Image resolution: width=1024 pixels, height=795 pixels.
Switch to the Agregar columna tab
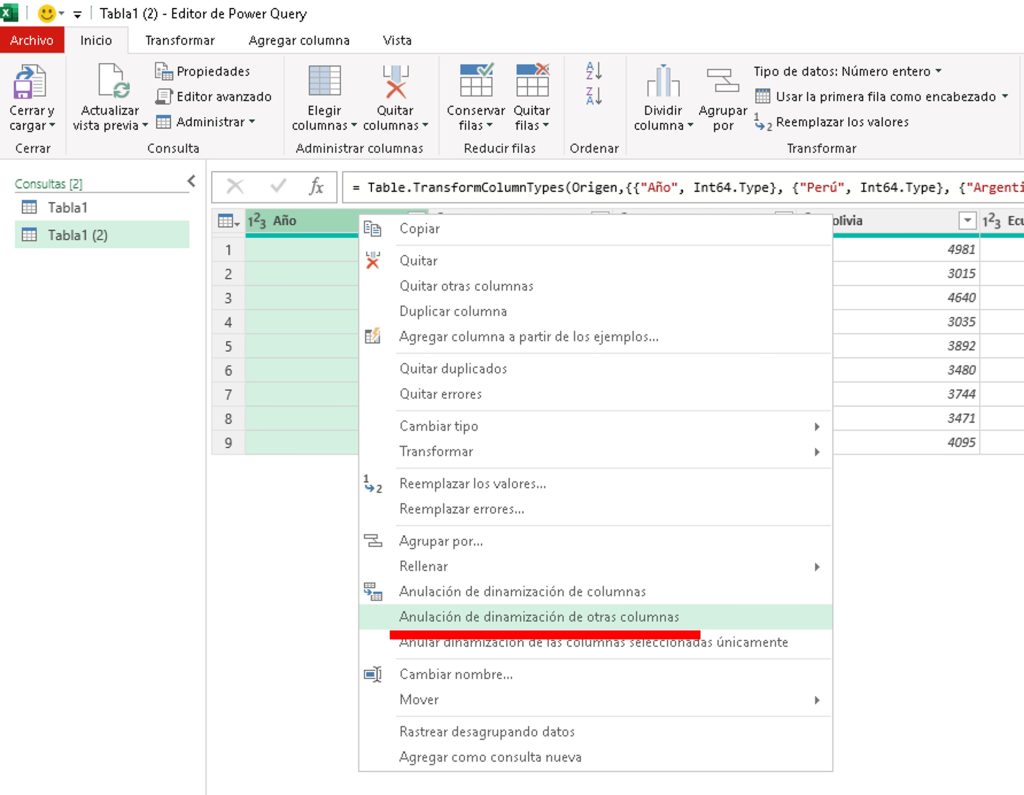[x=298, y=40]
